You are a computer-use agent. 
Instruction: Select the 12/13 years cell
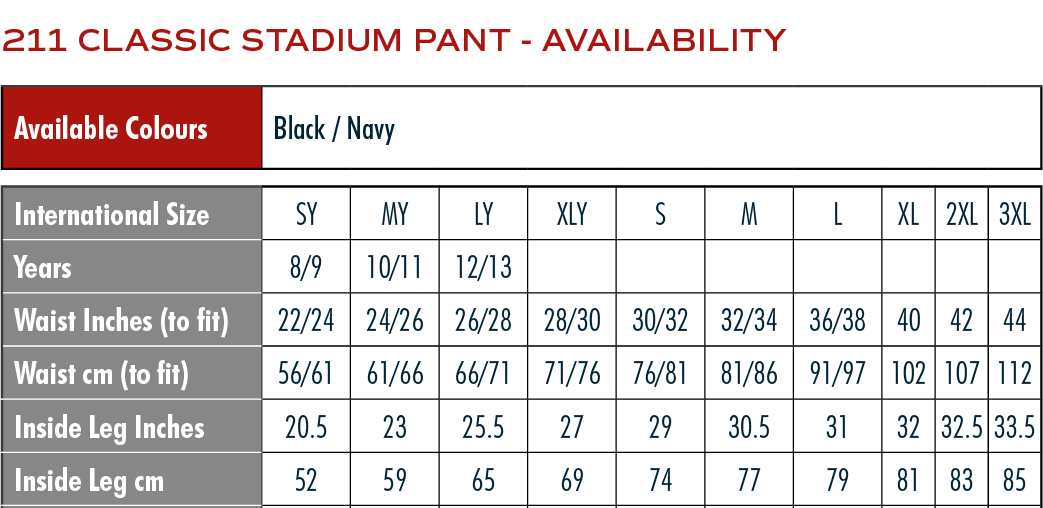pos(483,268)
